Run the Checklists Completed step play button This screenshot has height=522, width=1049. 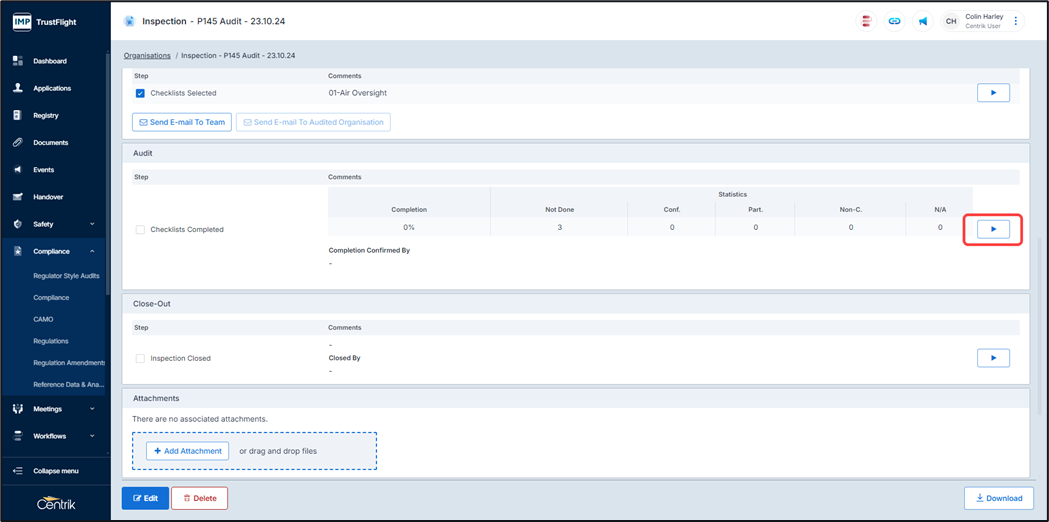pos(993,229)
